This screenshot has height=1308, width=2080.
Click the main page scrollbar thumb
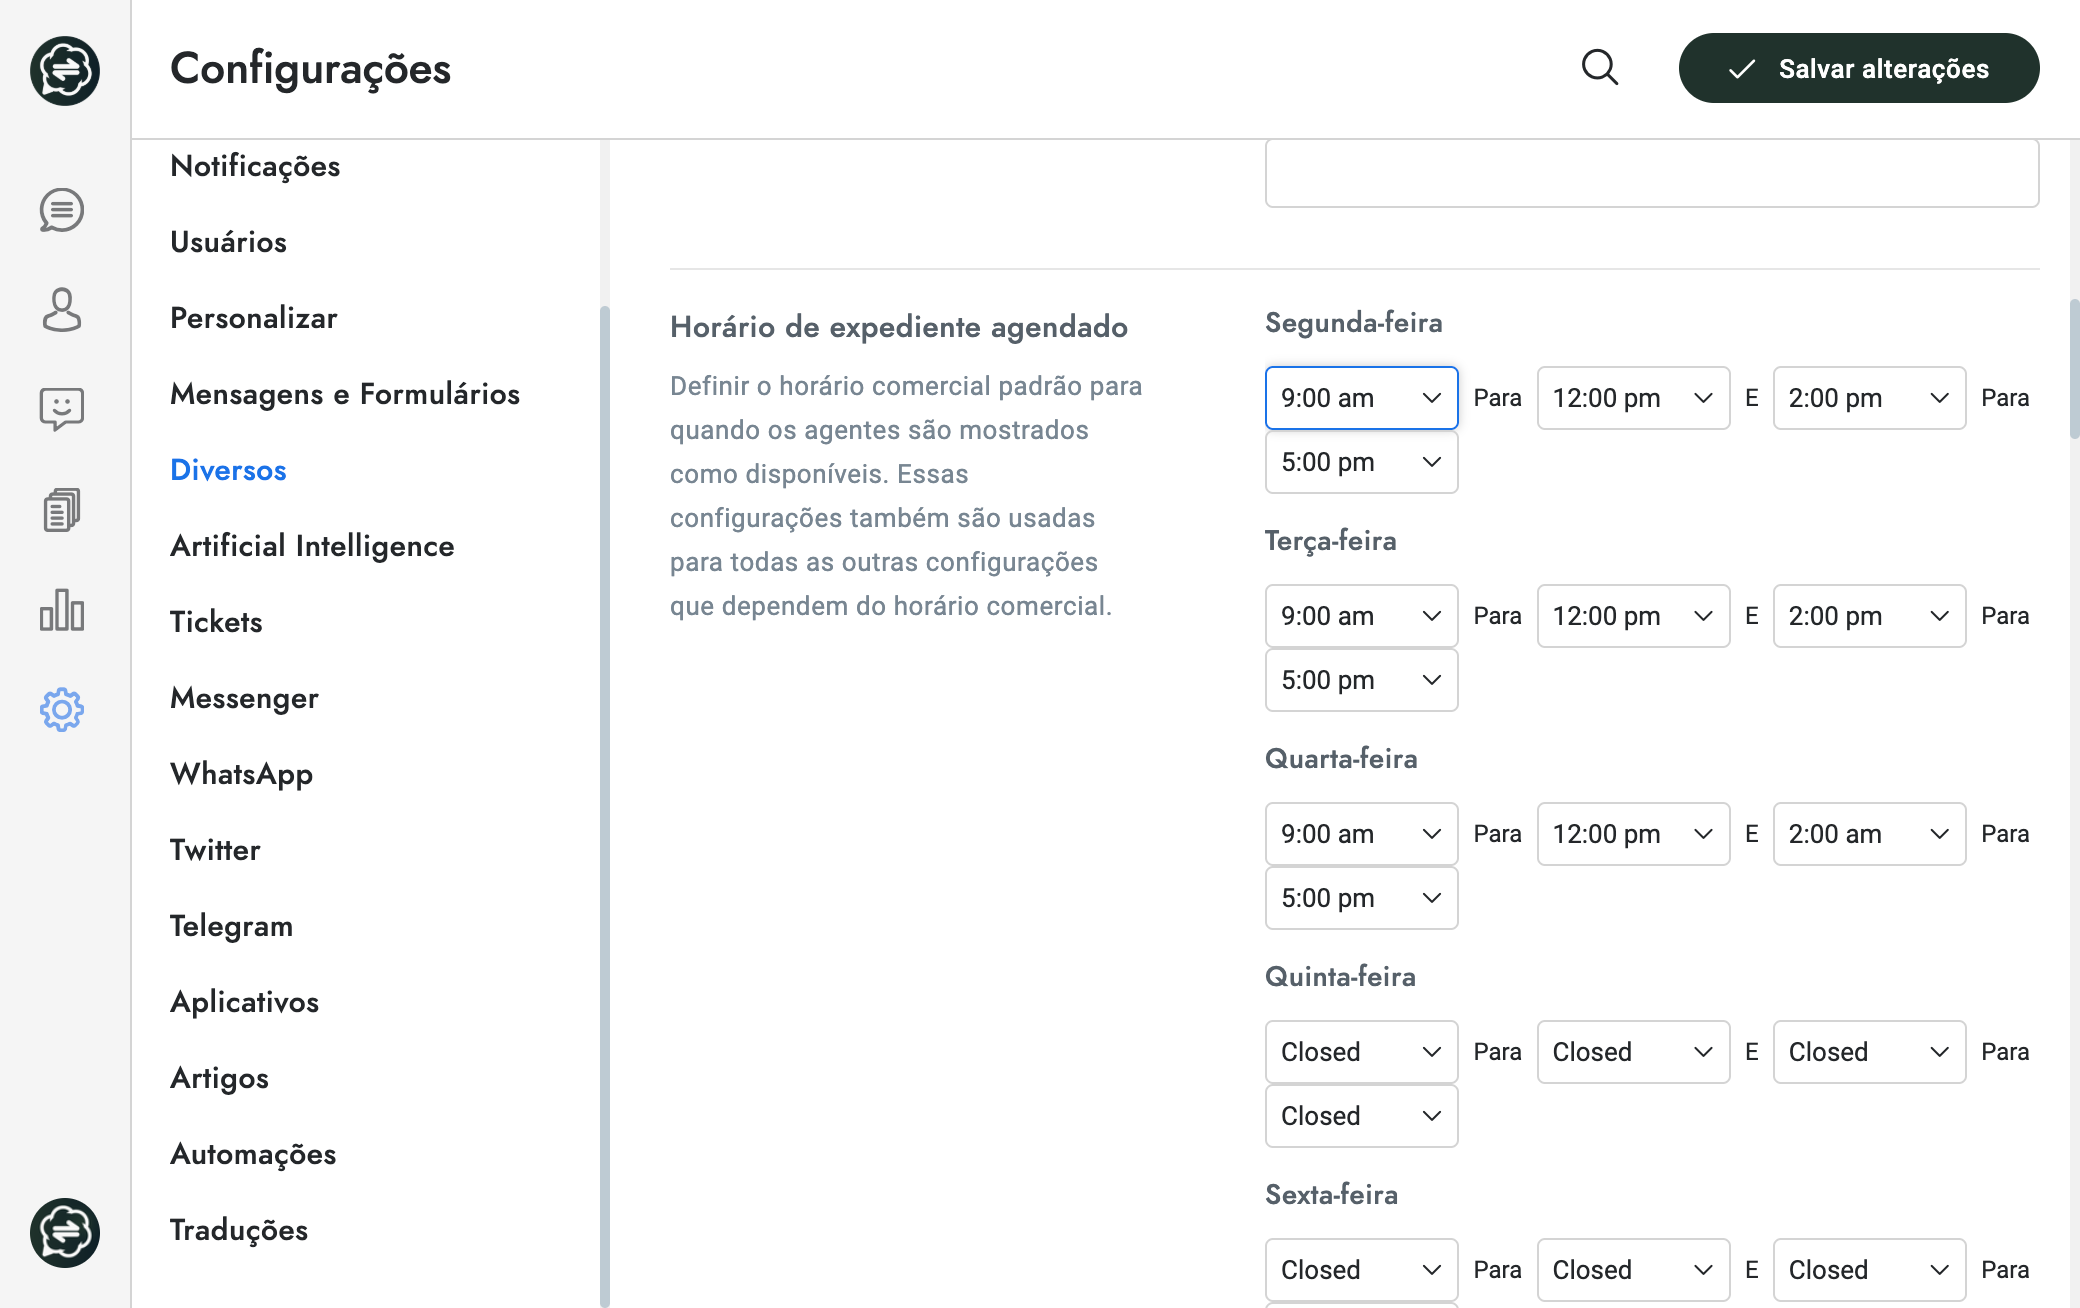tap(2074, 368)
